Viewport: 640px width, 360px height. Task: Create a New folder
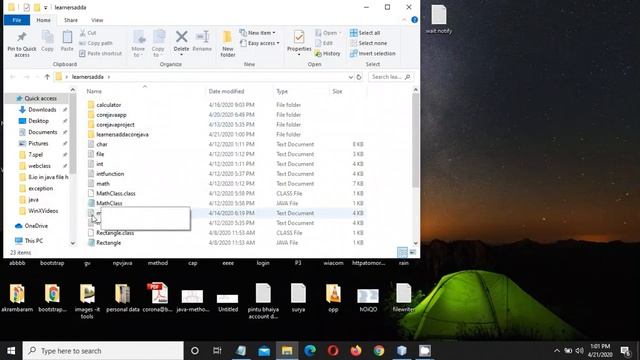coord(227,44)
